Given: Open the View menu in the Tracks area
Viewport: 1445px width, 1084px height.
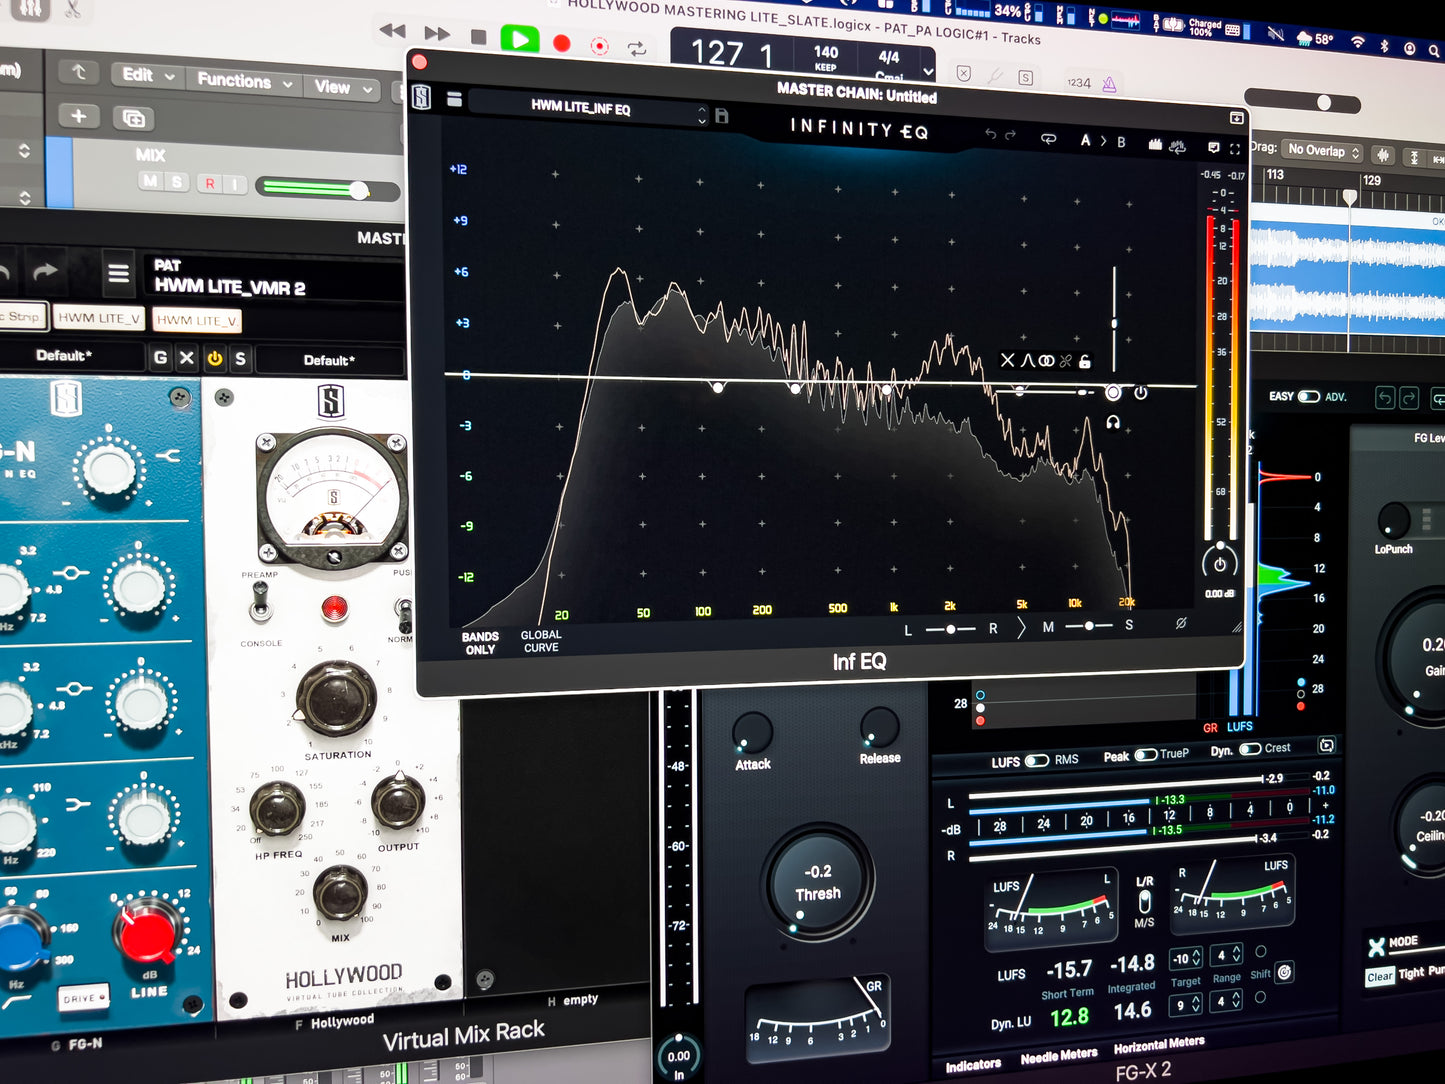Looking at the screenshot, I should (342, 87).
